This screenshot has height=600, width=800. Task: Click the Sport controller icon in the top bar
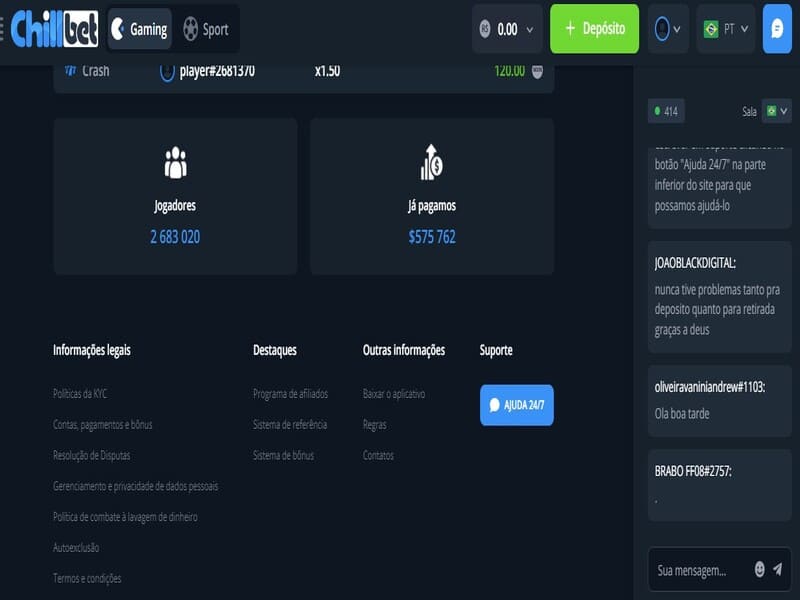(x=193, y=29)
